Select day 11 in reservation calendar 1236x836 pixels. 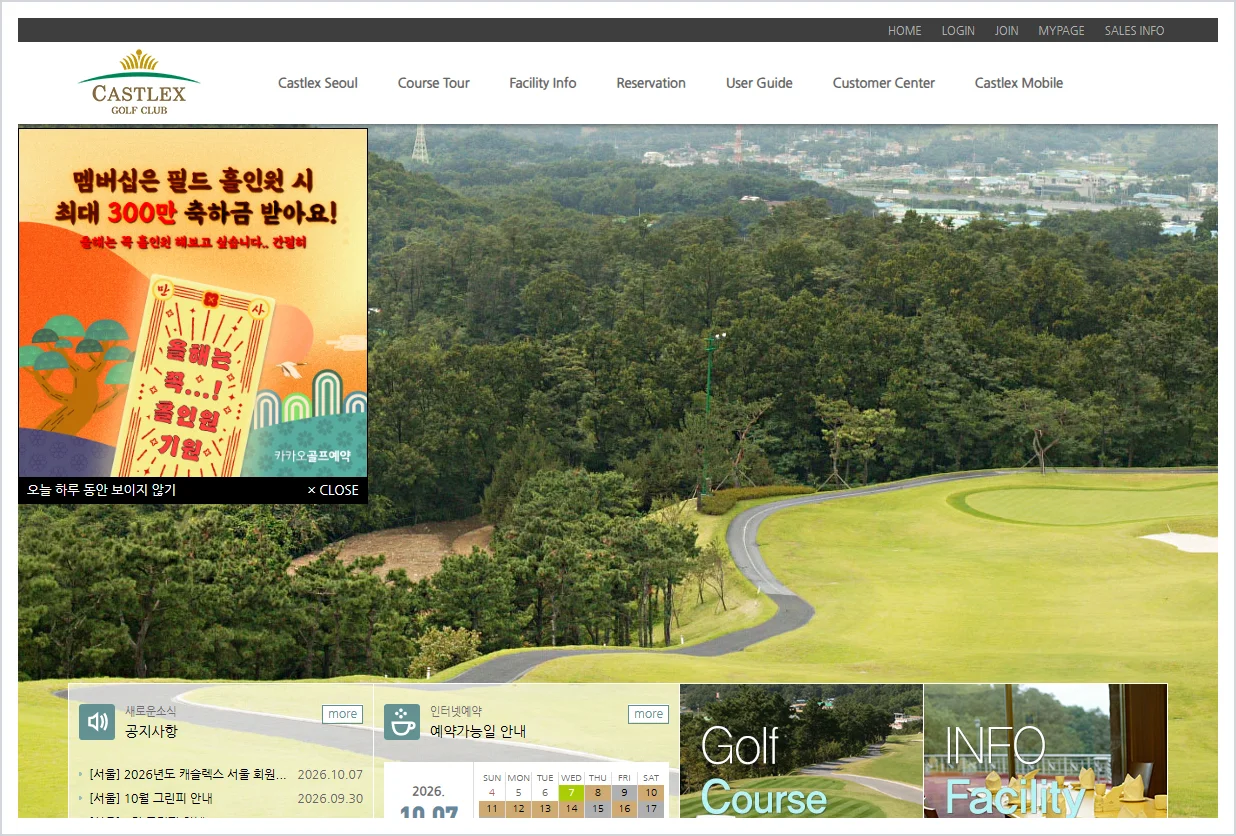tap(492, 809)
